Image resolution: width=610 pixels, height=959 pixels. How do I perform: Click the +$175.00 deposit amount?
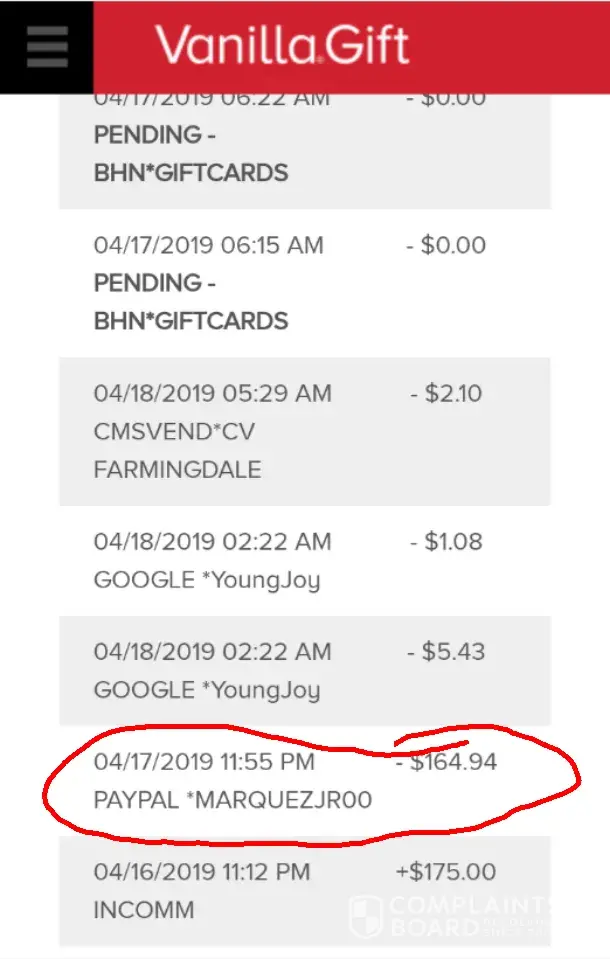click(x=445, y=872)
